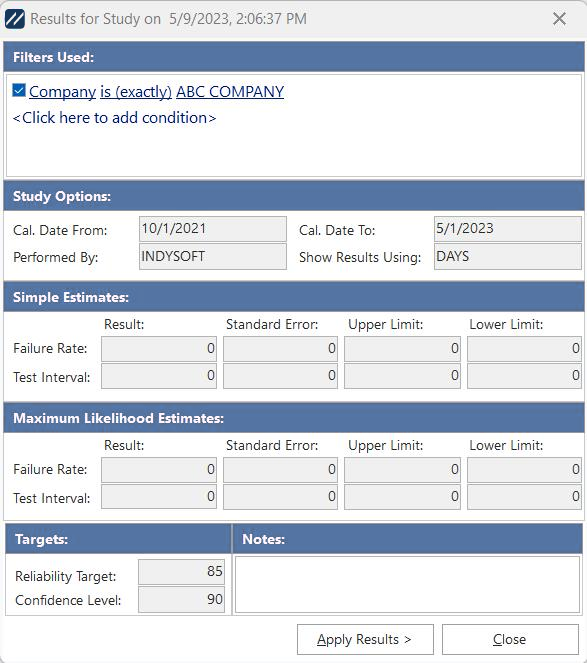Click the Show Results Using DAYS field
587x663 pixels.
coord(507,256)
